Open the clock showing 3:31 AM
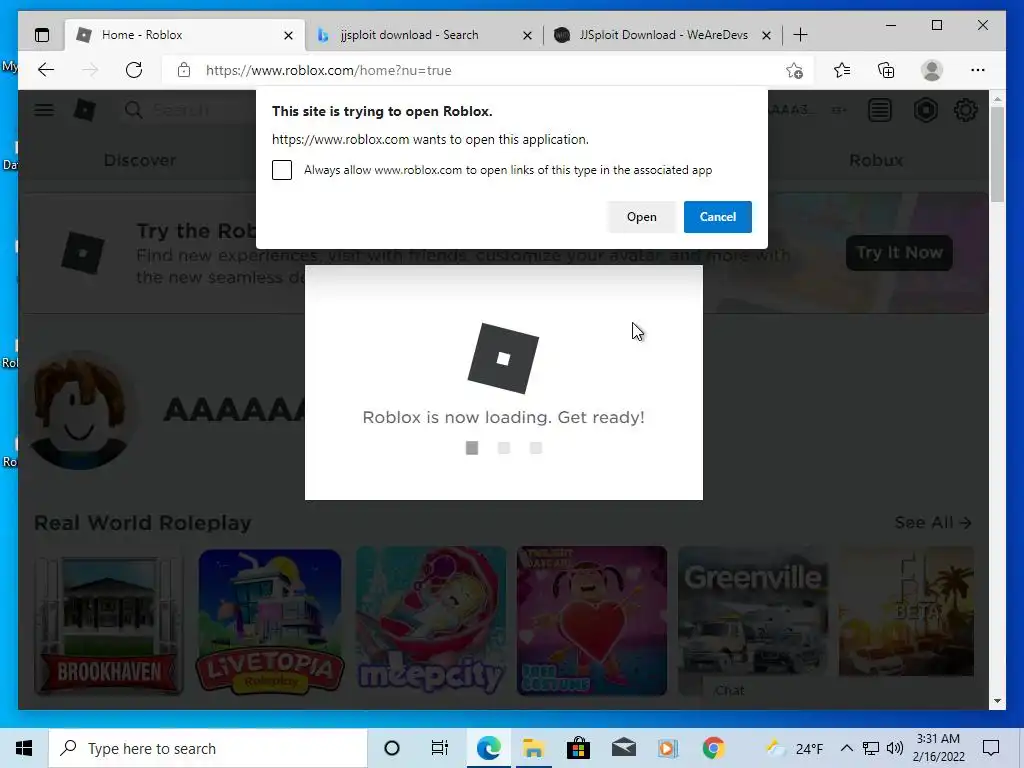The image size is (1024, 768). tap(938, 748)
